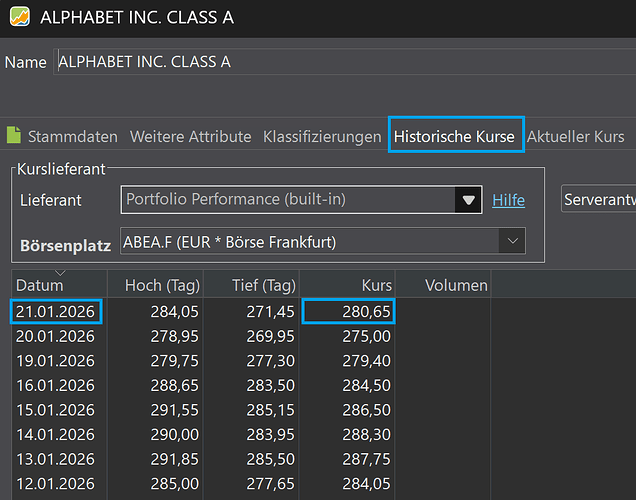Select the 14.01.2026 date cell
The height and width of the screenshot is (500, 636).
pyautogui.click(x=56, y=434)
